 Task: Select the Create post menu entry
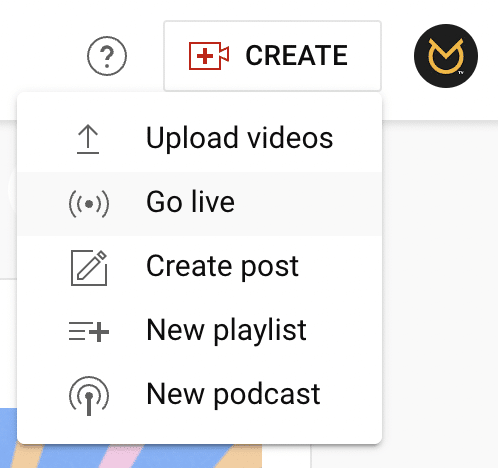(199, 268)
